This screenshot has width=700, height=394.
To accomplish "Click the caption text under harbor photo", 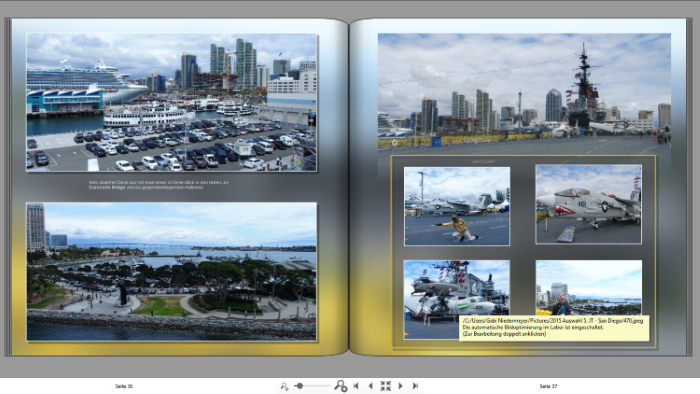I will [158, 185].
